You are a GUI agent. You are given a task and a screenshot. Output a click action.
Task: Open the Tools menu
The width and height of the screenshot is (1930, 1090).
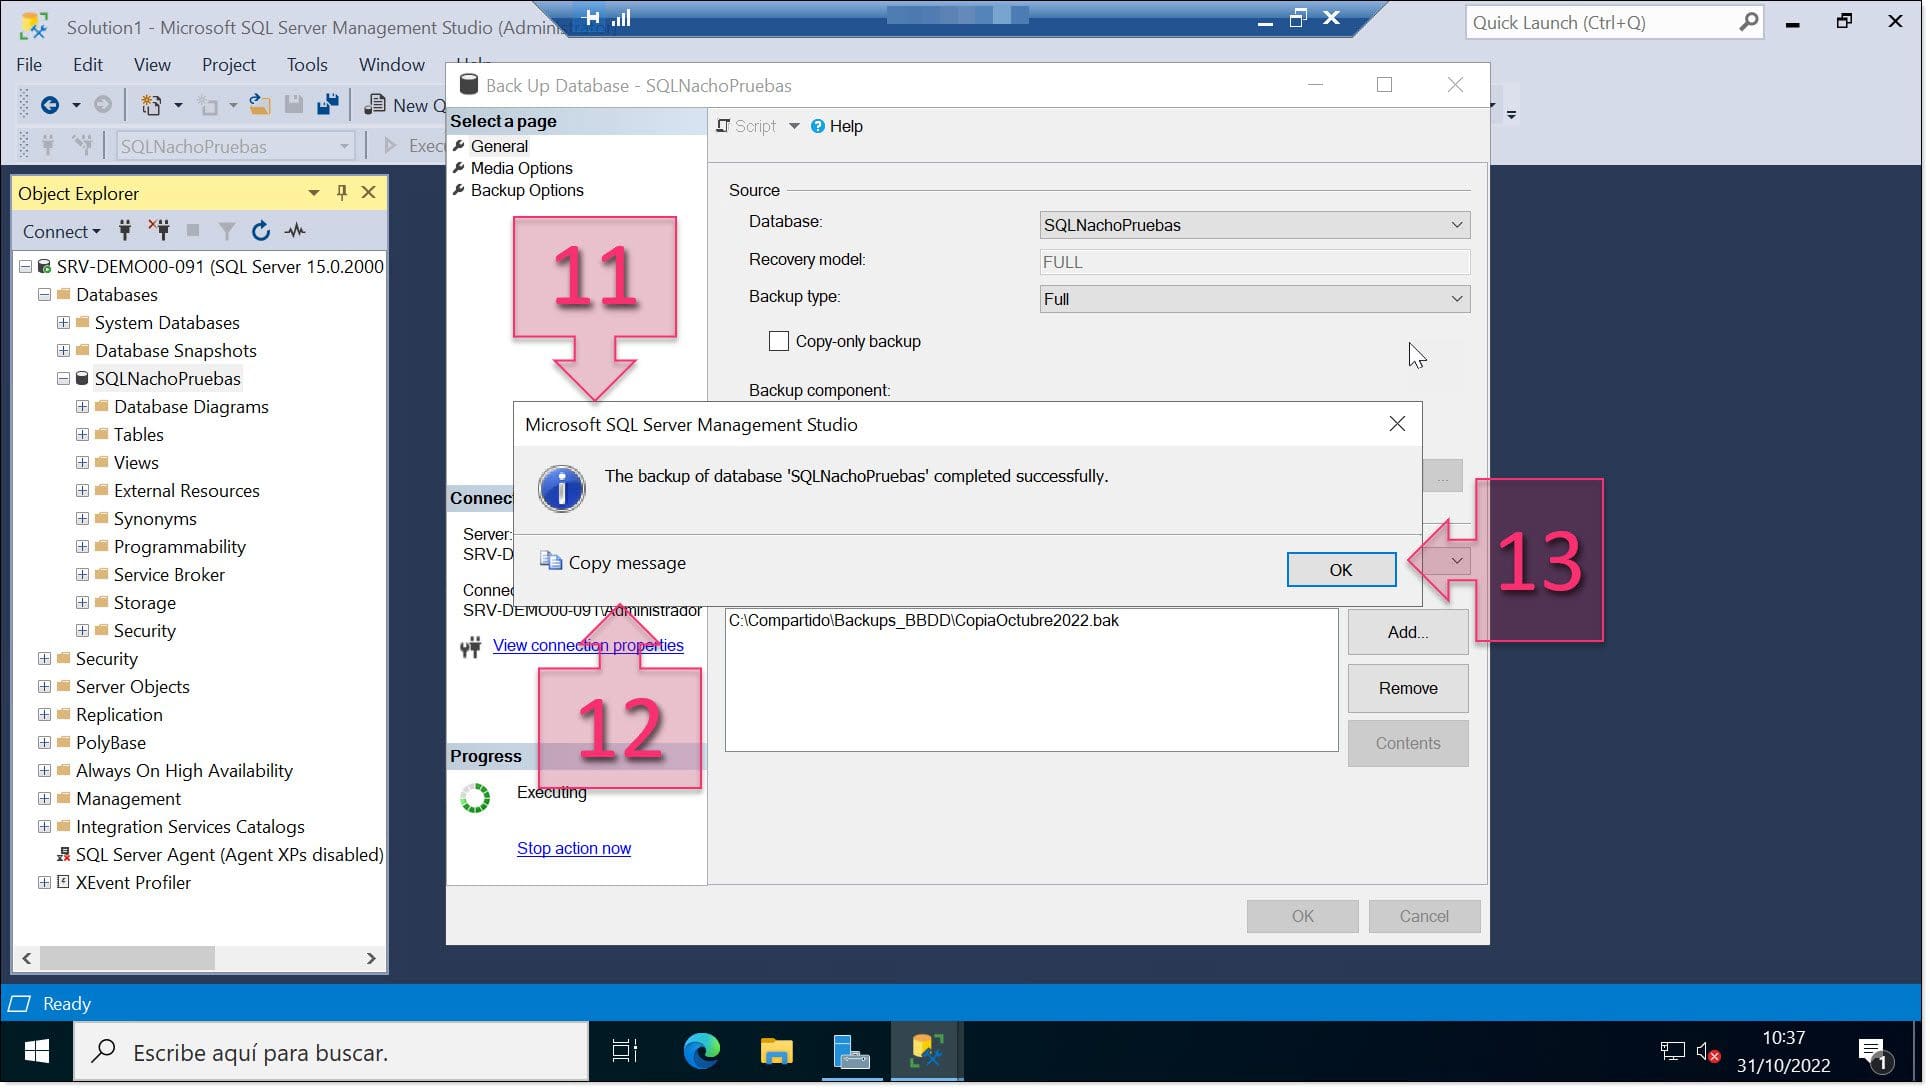[x=307, y=65]
